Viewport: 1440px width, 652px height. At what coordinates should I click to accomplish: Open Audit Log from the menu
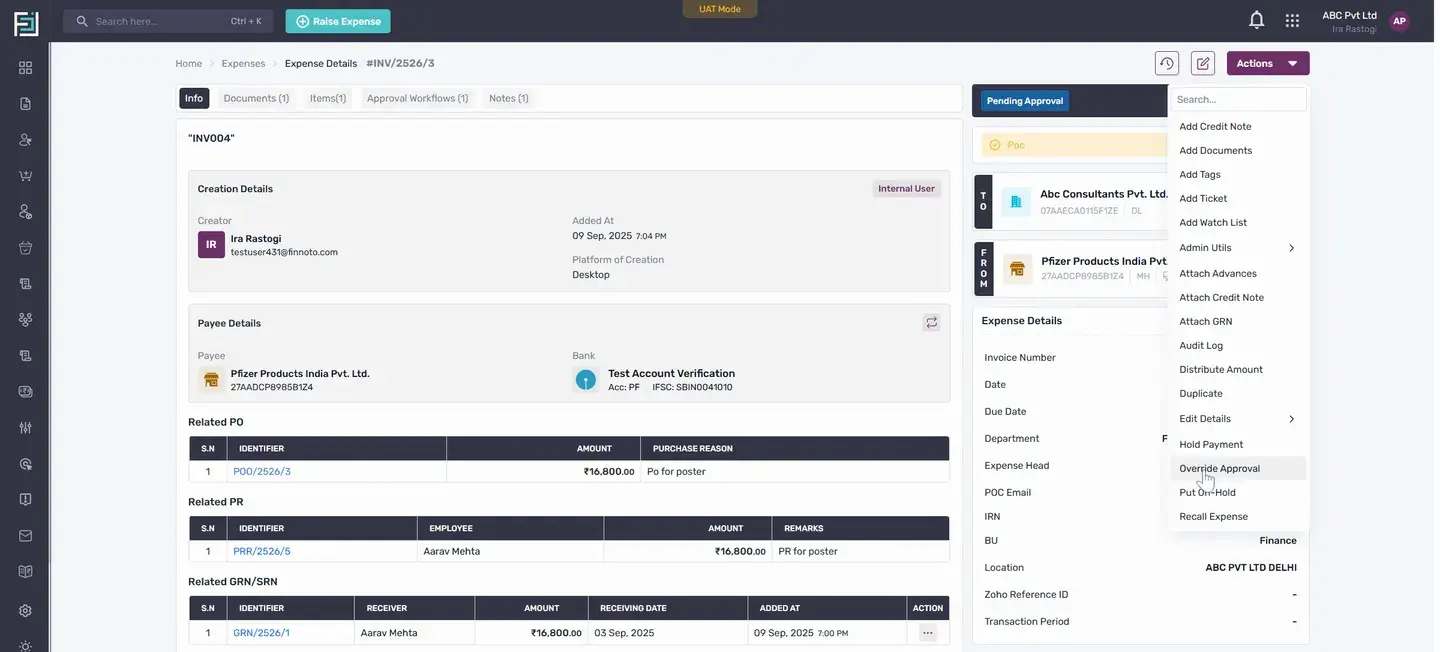click(1238, 346)
